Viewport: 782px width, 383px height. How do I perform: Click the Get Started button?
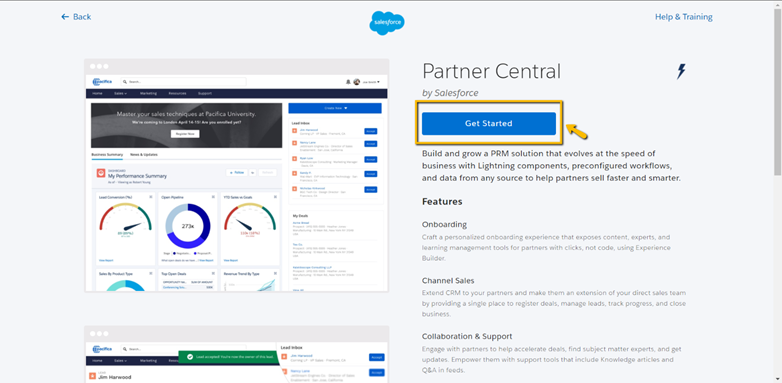[x=489, y=124]
